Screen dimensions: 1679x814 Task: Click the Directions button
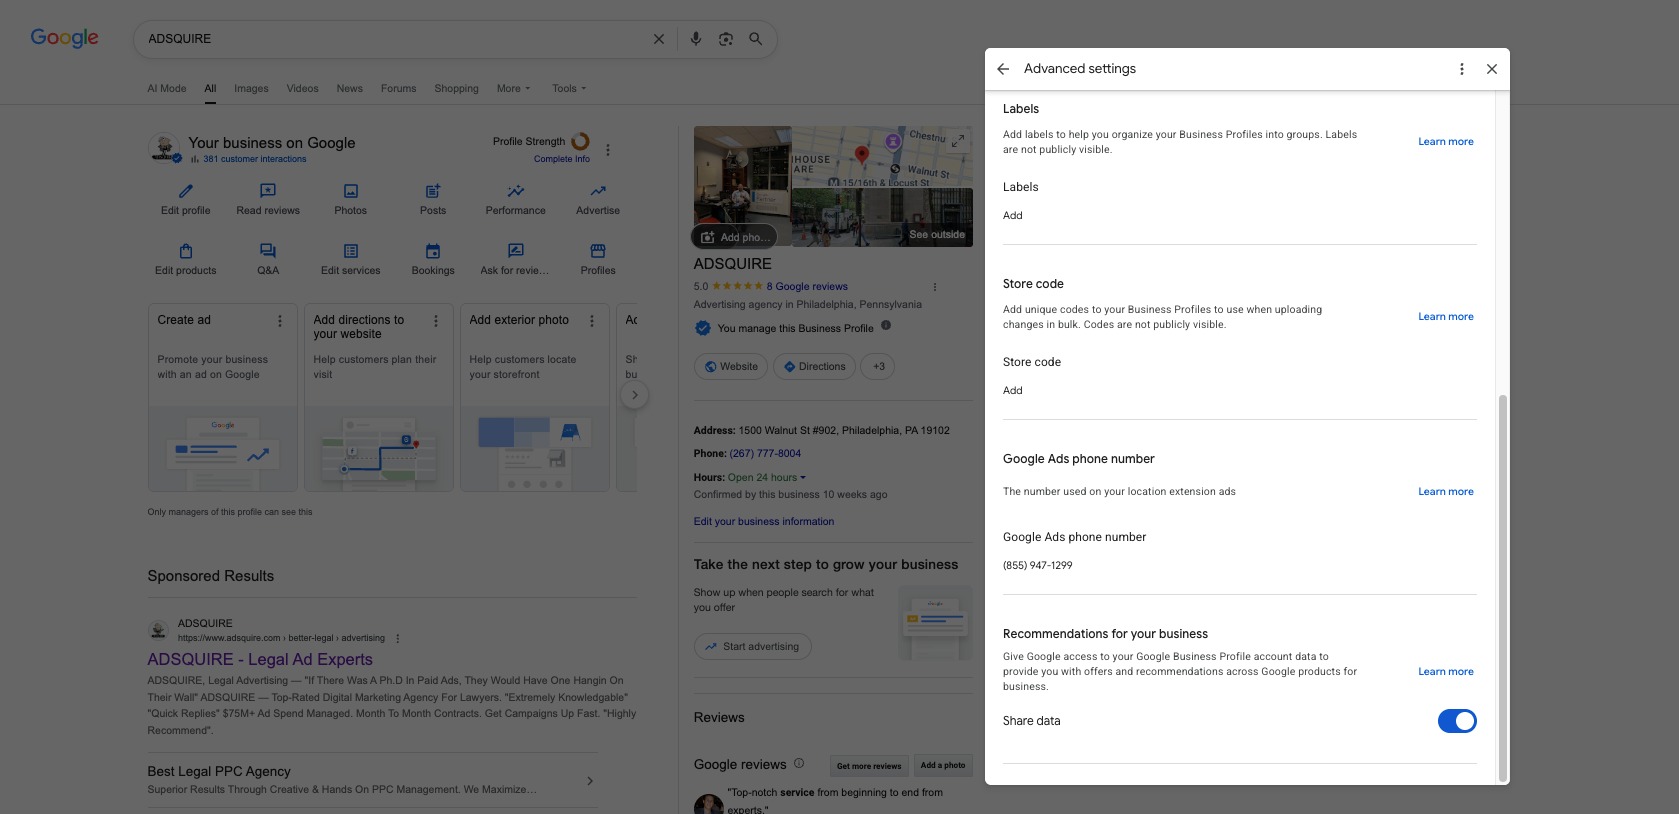point(814,367)
